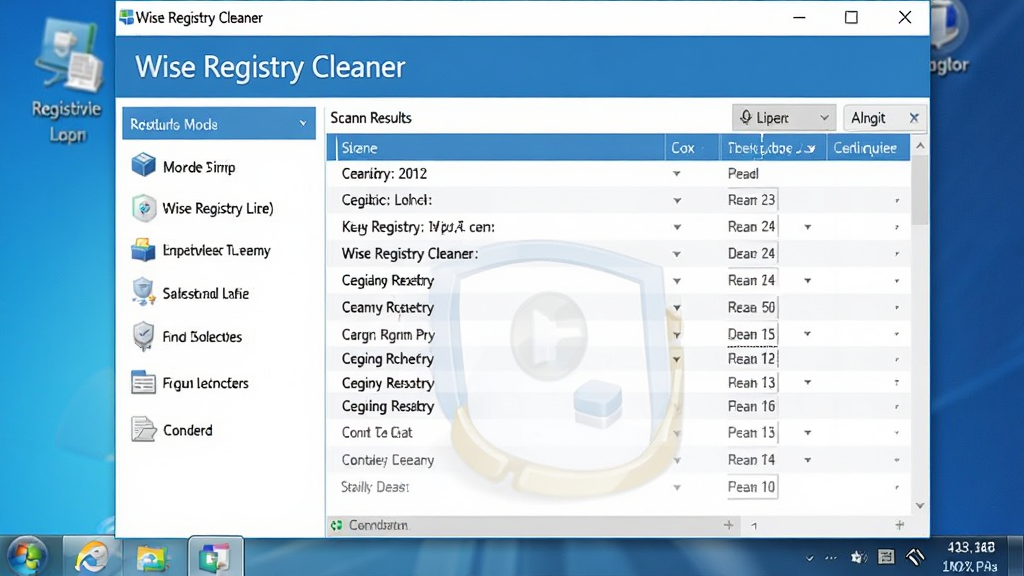The image size is (1024, 576).
Task: Select Wise Registry Lire) in sidebar
Action: coord(217,208)
